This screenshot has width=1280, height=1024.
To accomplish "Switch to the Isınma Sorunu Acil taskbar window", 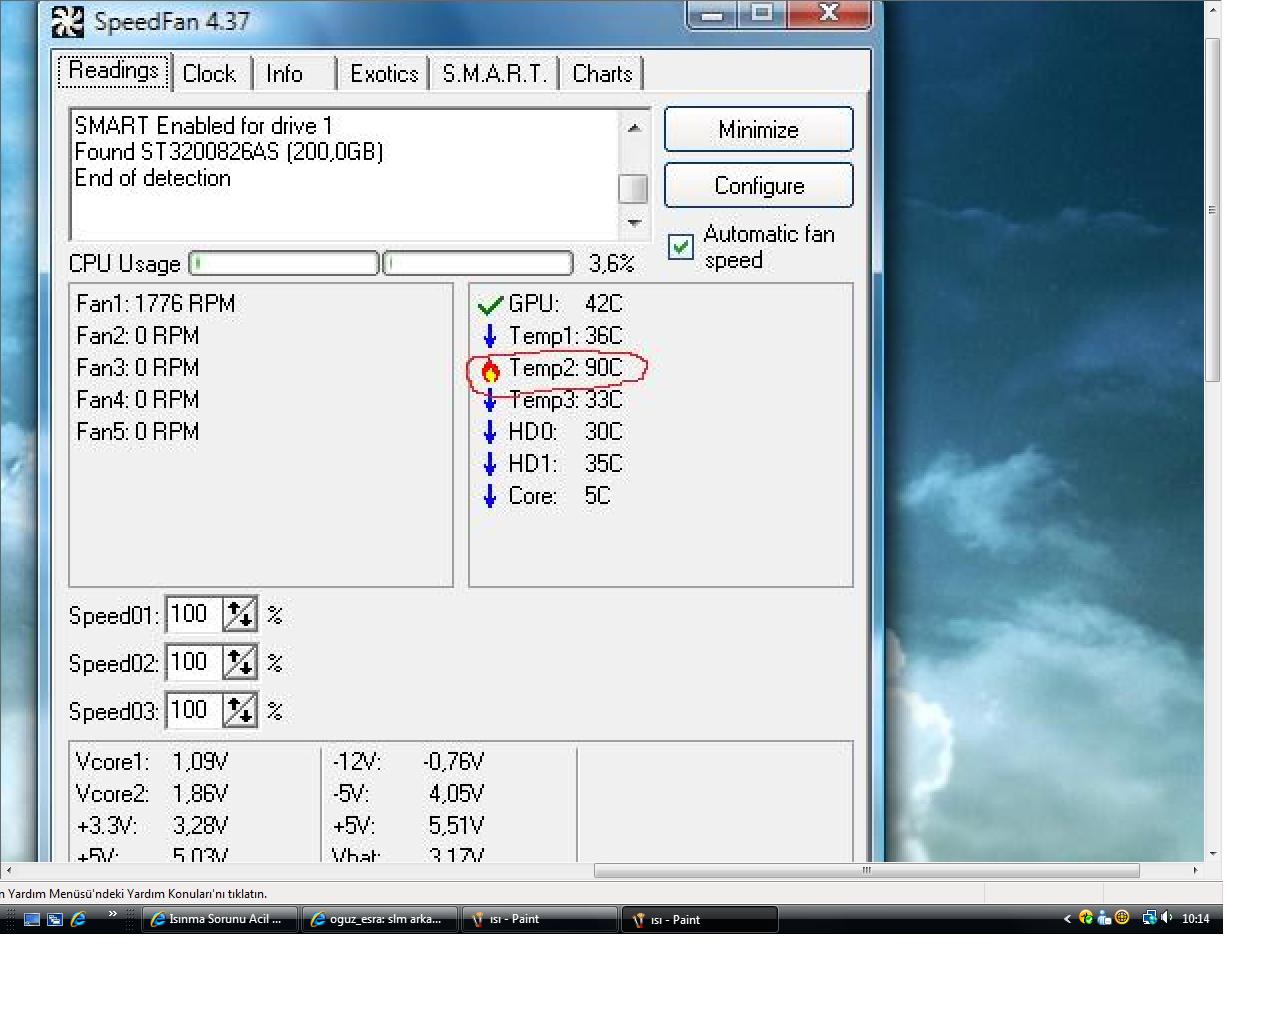I will pos(221,919).
